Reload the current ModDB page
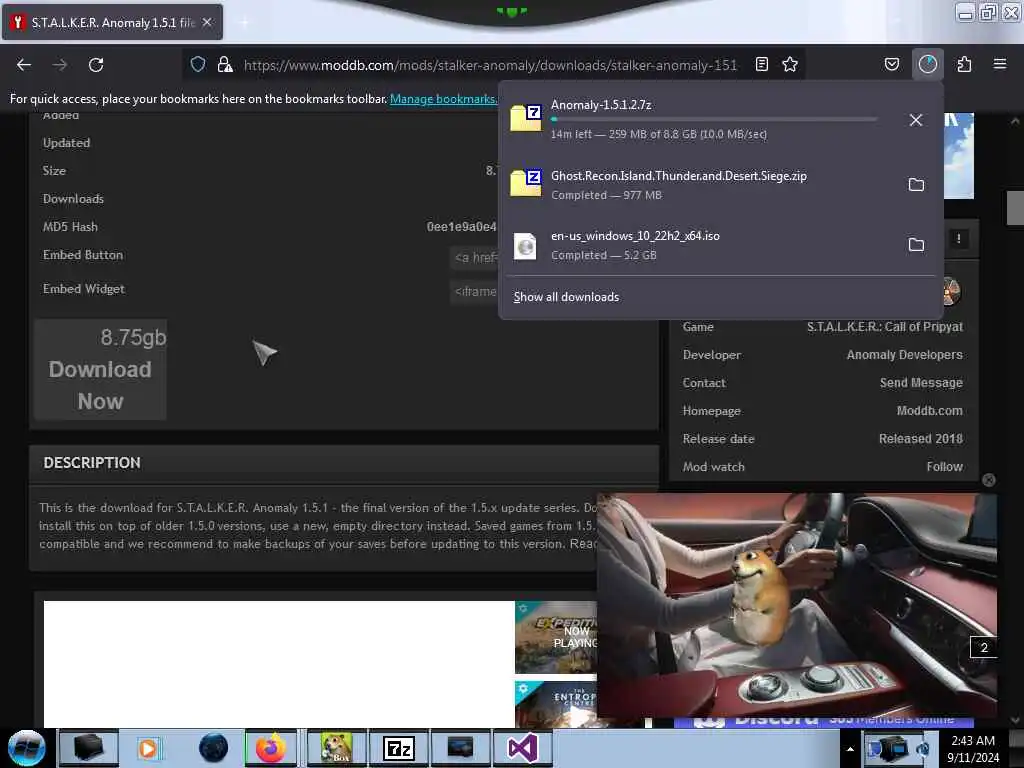The image size is (1024, 768). 96,65
